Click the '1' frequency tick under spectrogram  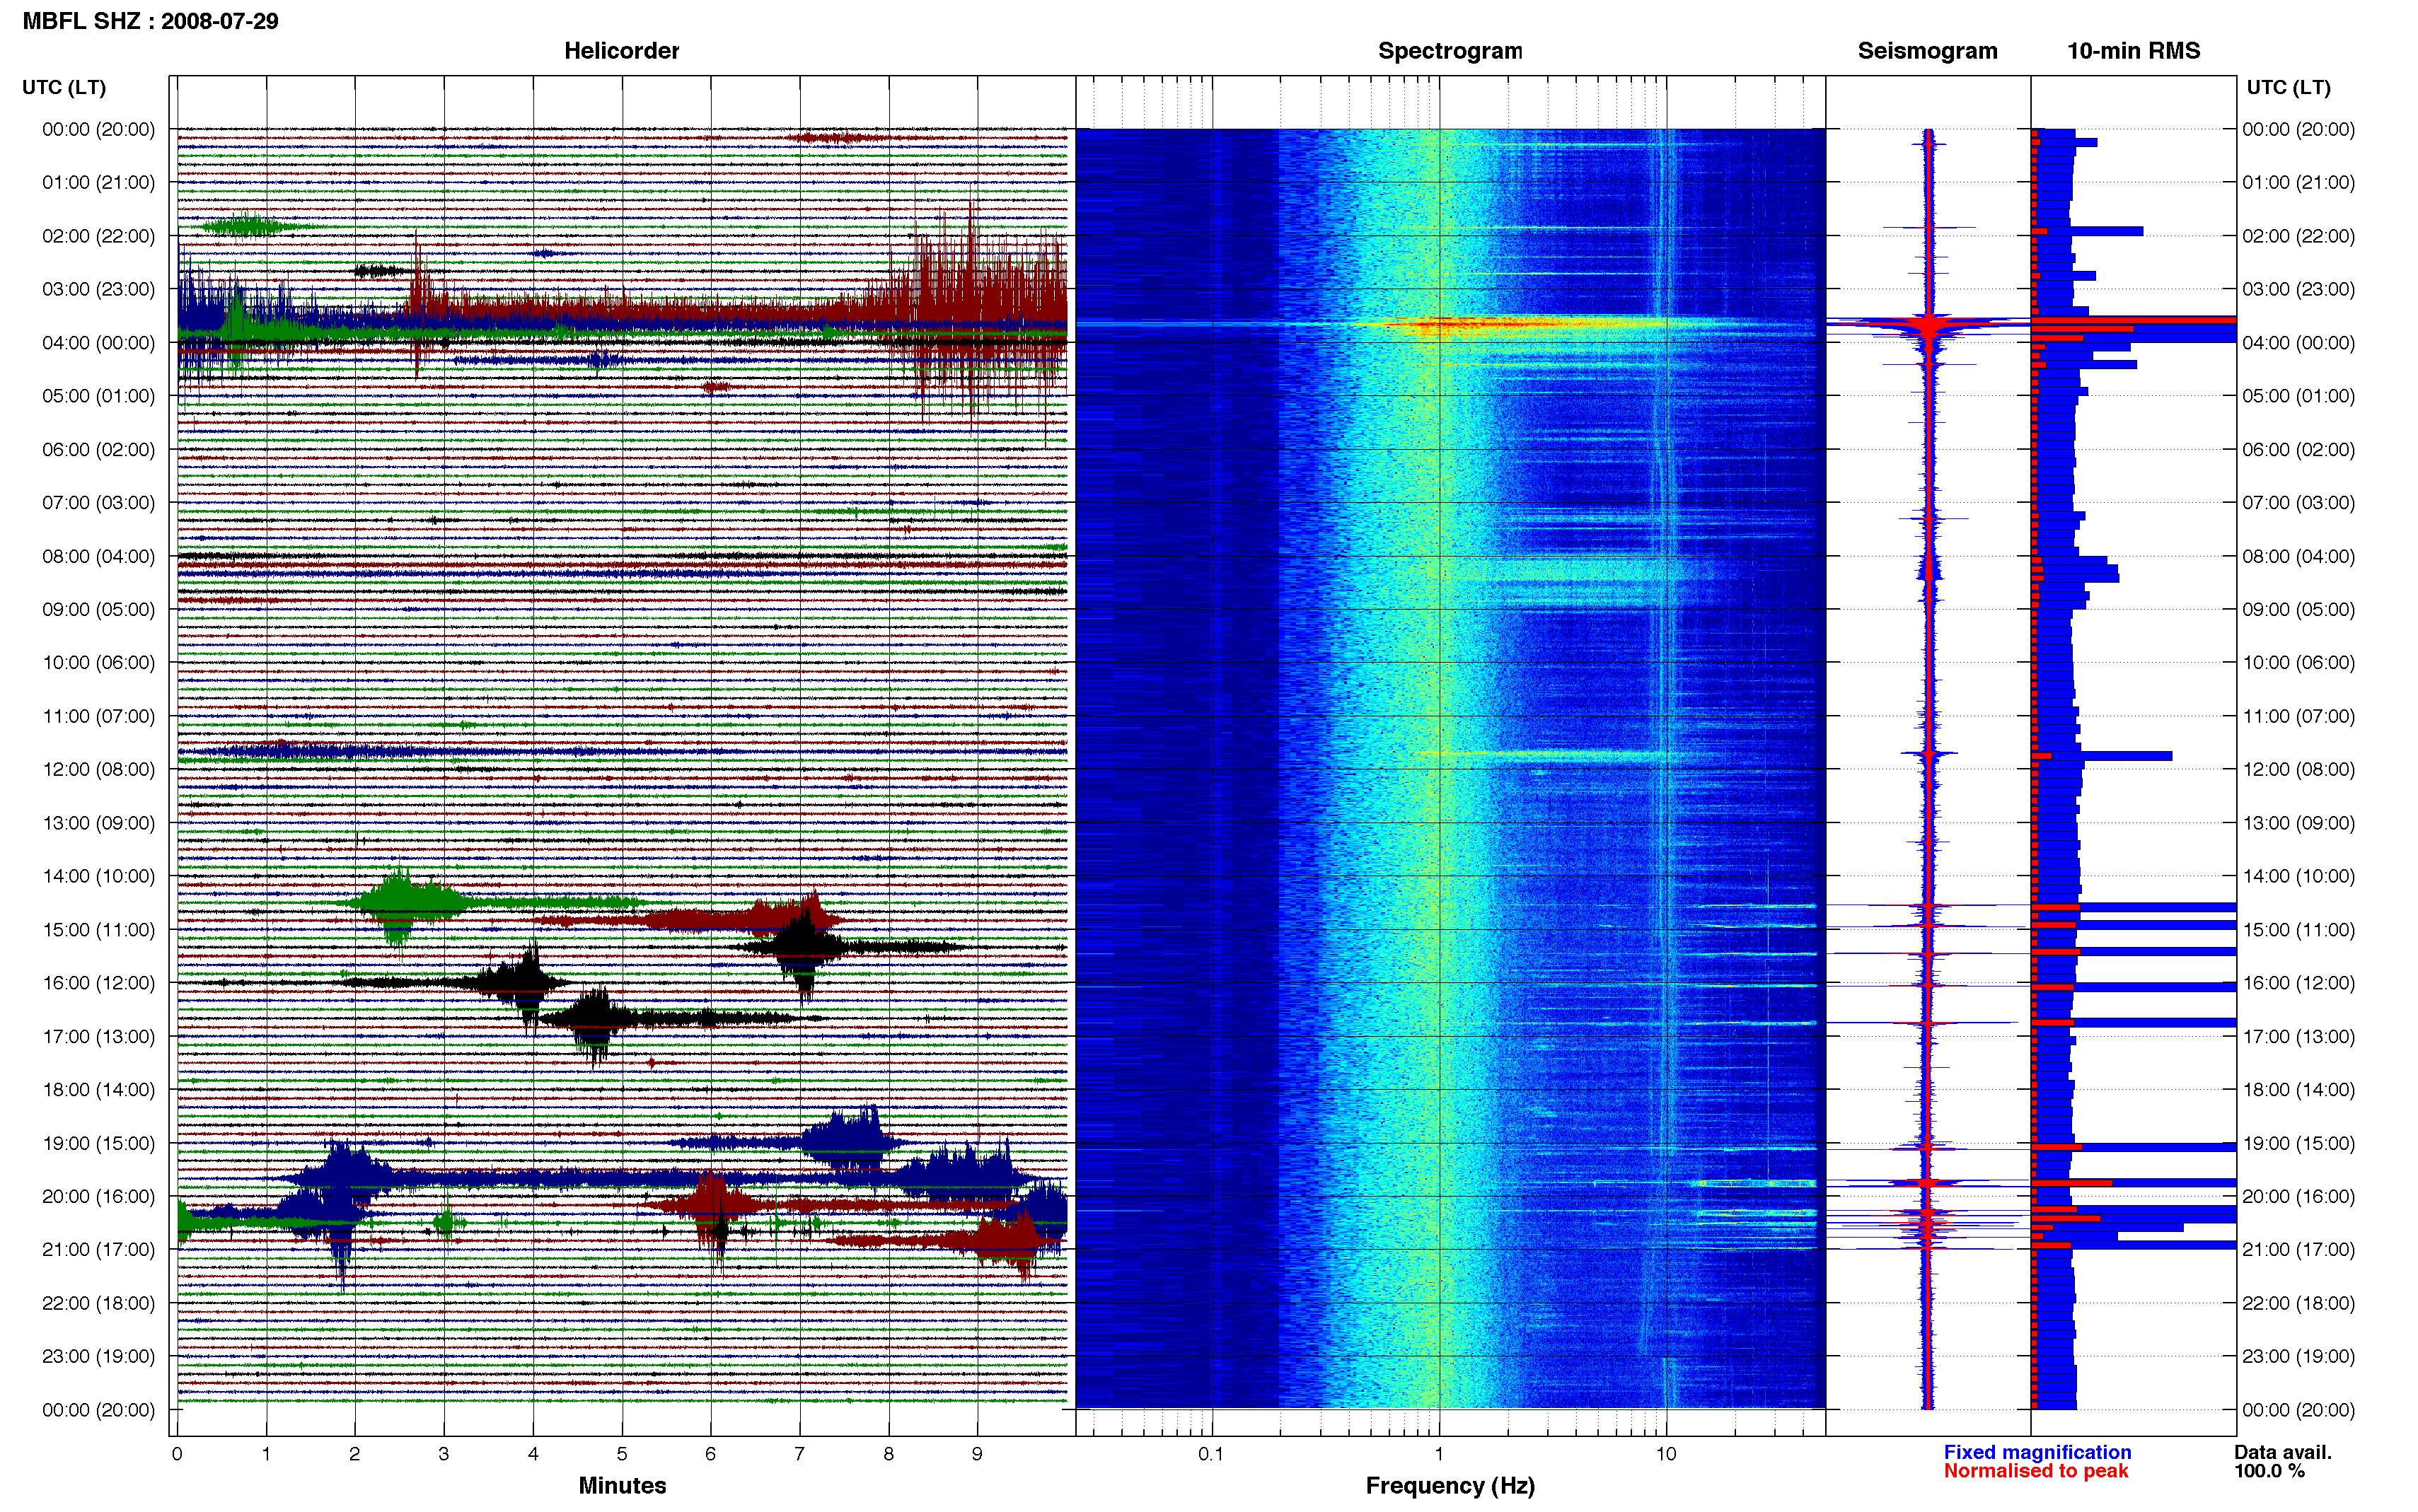tap(1439, 1454)
